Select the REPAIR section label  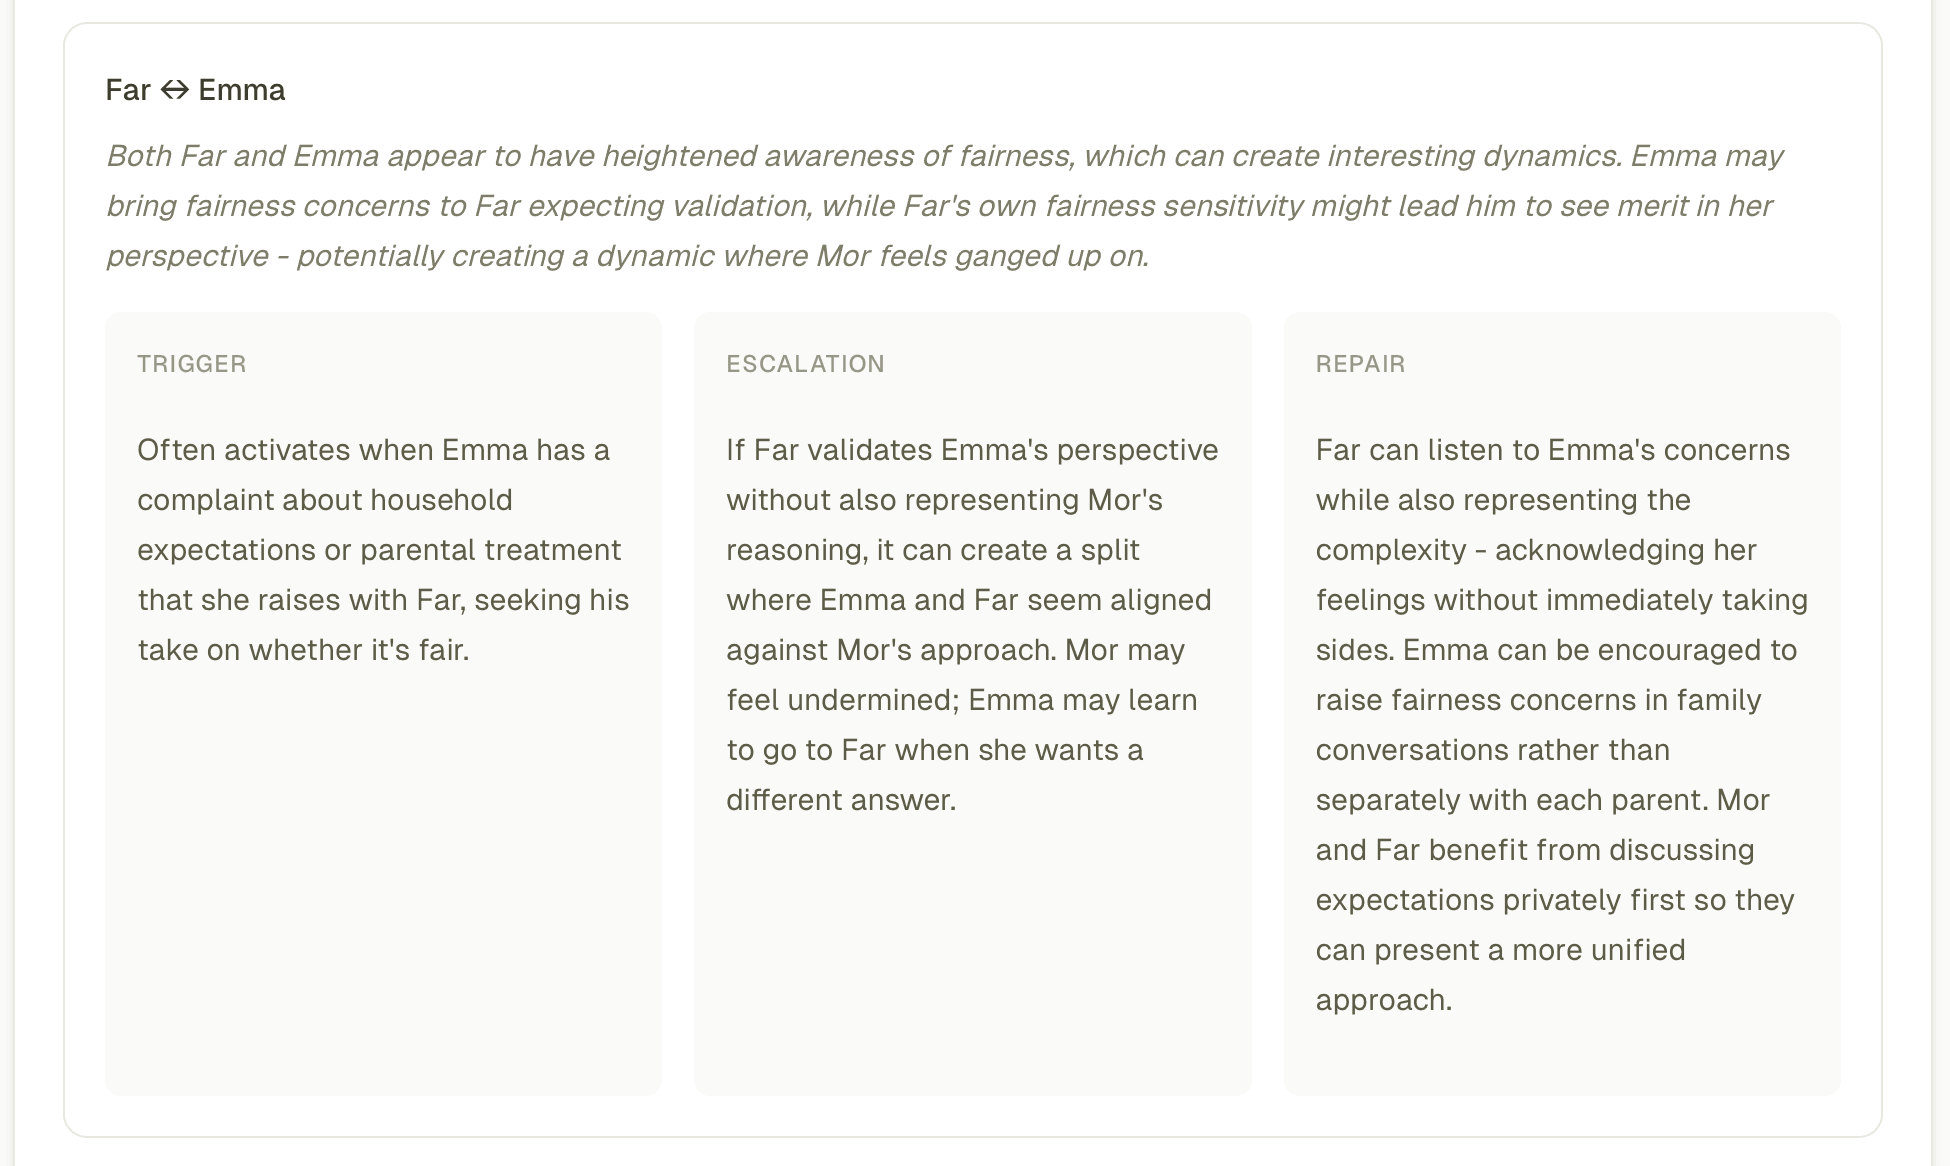click(1360, 364)
